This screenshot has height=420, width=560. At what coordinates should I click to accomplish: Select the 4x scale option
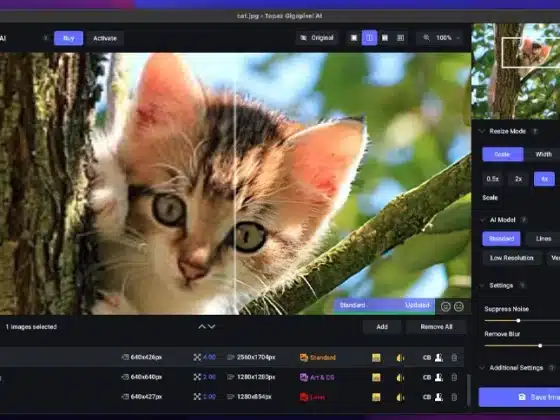(544, 179)
